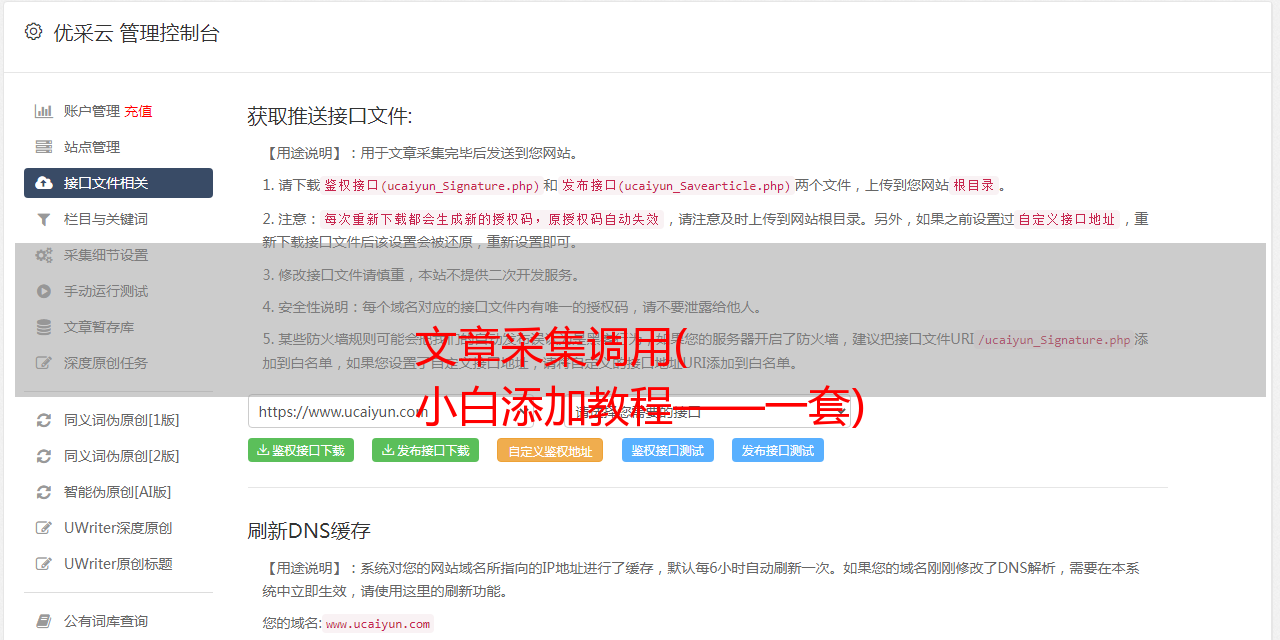This screenshot has width=1280, height=640.
Task: Click the www.ucaiyun.com domain under 您的域名
Action: click(x=378, y=624)
